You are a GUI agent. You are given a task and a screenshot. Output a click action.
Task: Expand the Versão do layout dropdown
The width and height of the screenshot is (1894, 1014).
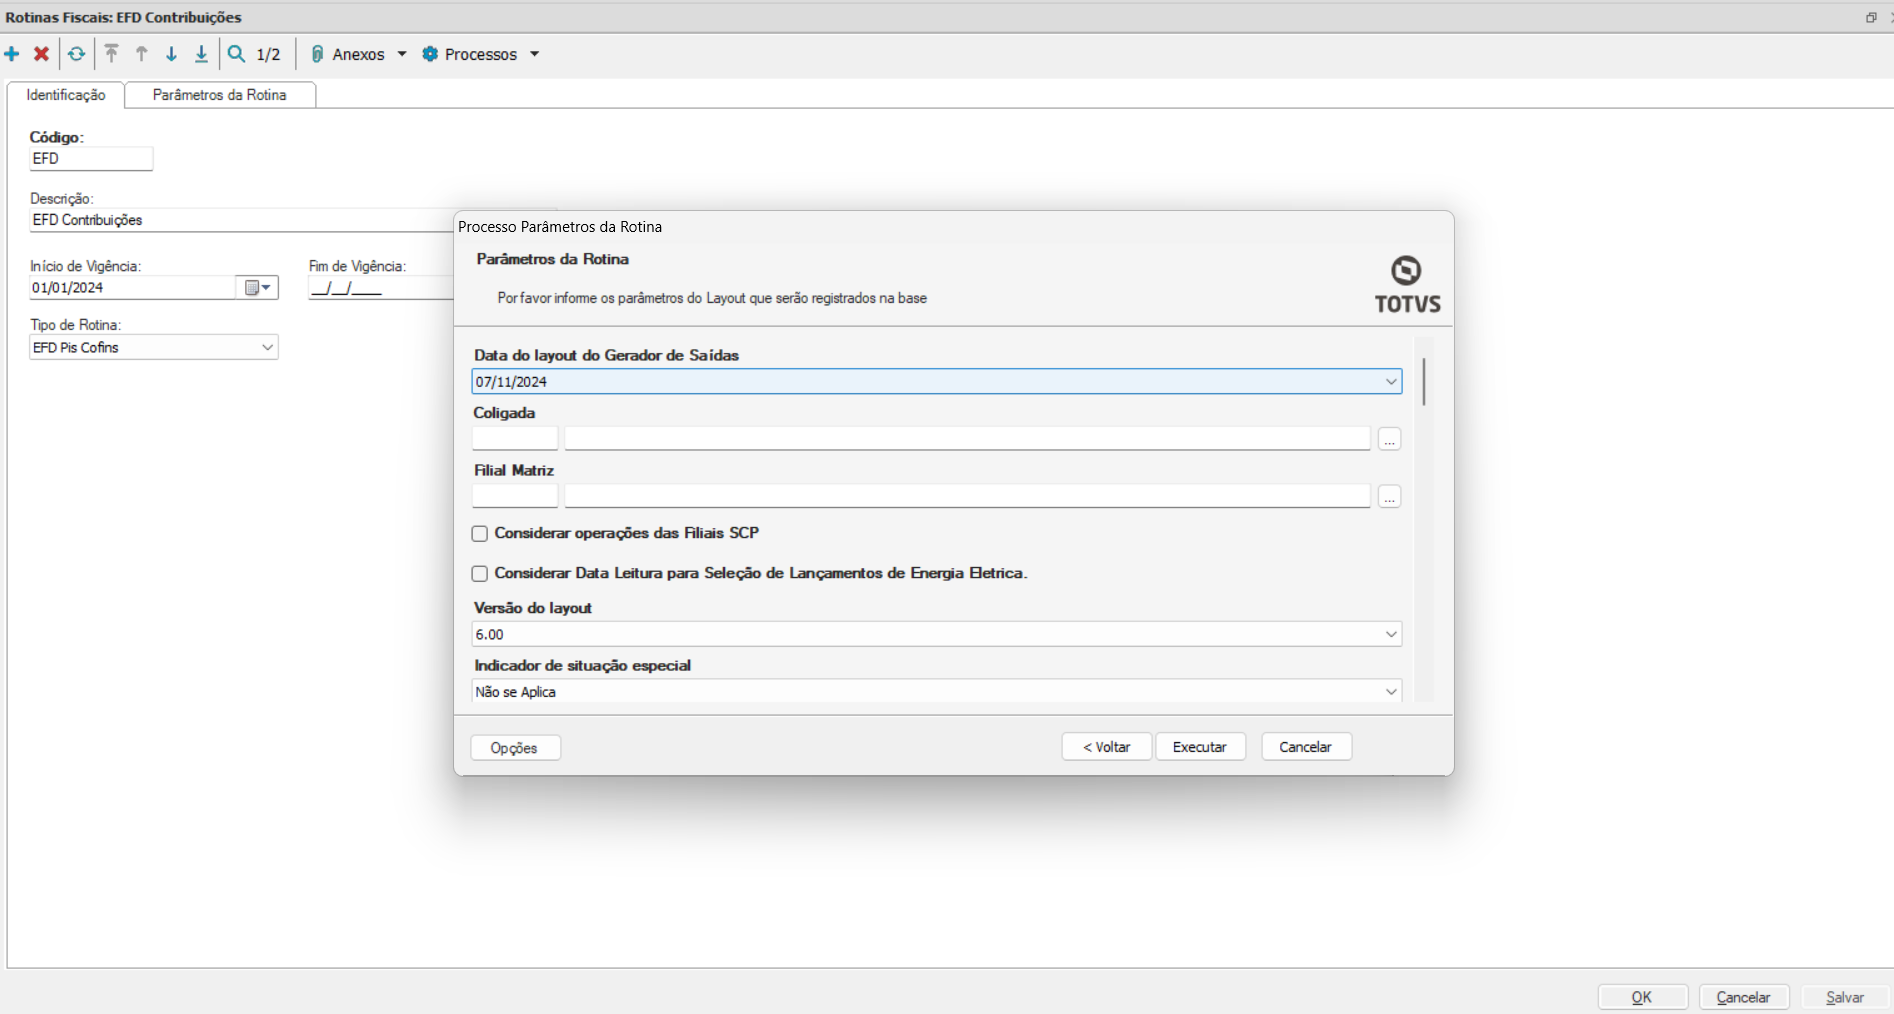click(1390, 635)
